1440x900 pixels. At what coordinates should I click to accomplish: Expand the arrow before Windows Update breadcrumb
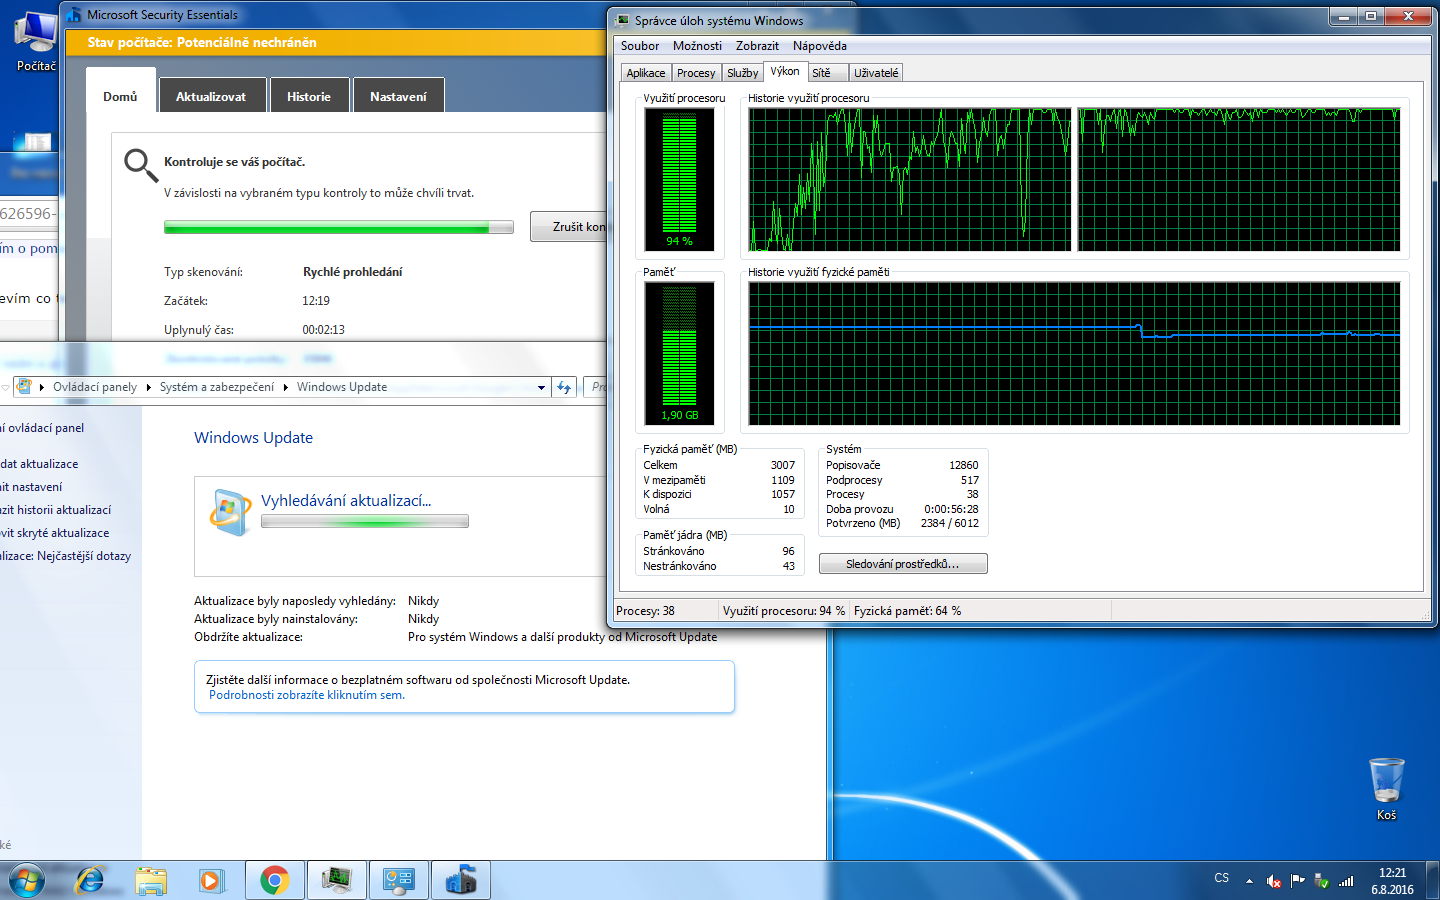point(286,387)
